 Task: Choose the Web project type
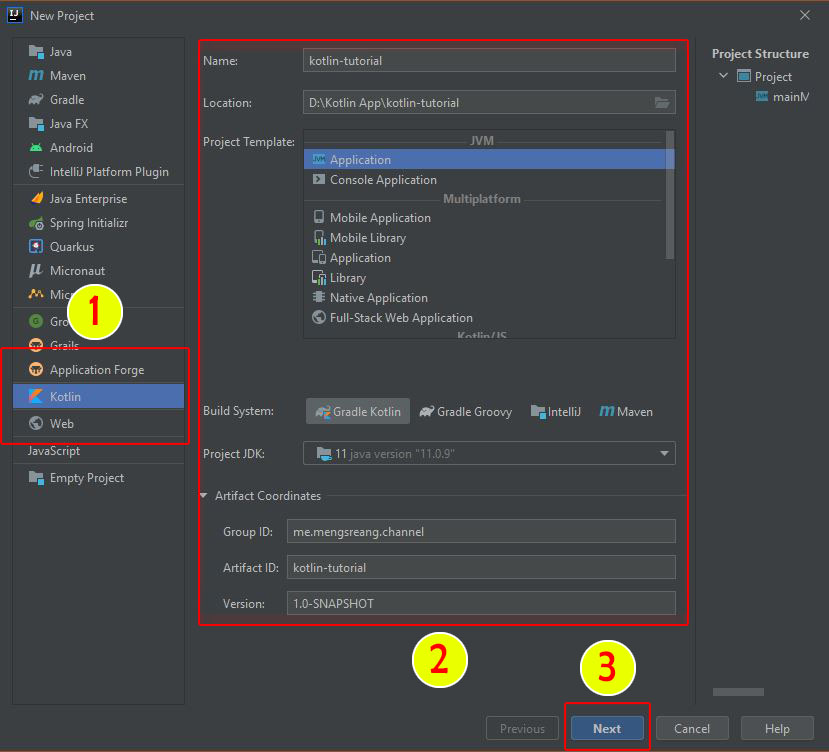pyautogui.click(x=98, y=424)
